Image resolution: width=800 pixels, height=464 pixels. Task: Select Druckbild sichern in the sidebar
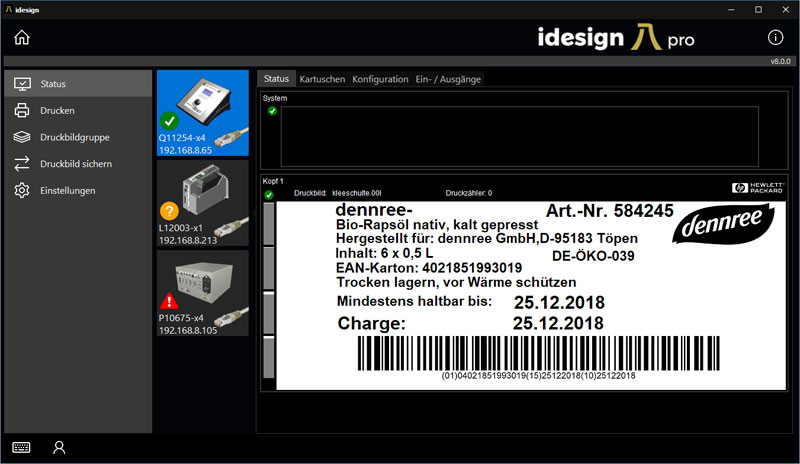pos(78,164)
